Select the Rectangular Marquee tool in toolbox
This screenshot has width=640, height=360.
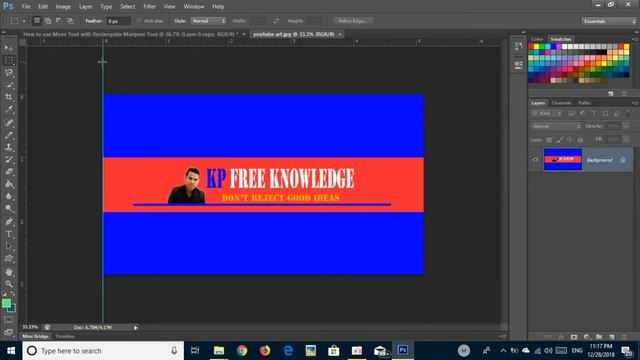pyautogui.click(x=9, y=60)
